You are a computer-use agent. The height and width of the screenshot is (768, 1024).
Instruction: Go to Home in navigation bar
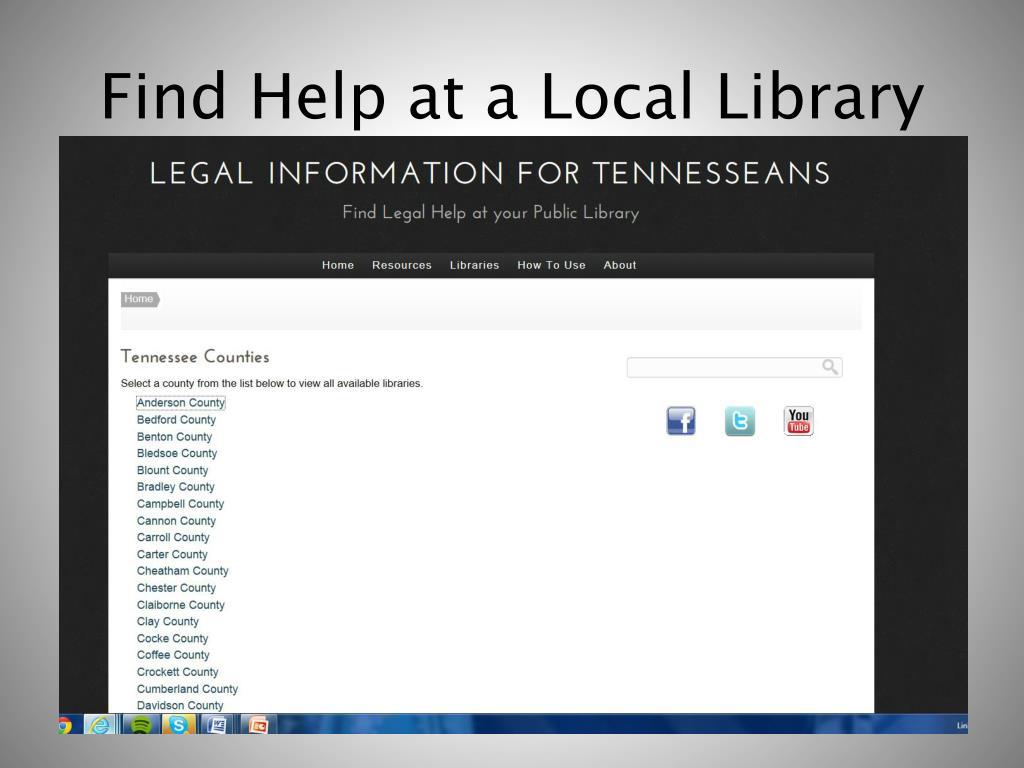coord(338,265)
